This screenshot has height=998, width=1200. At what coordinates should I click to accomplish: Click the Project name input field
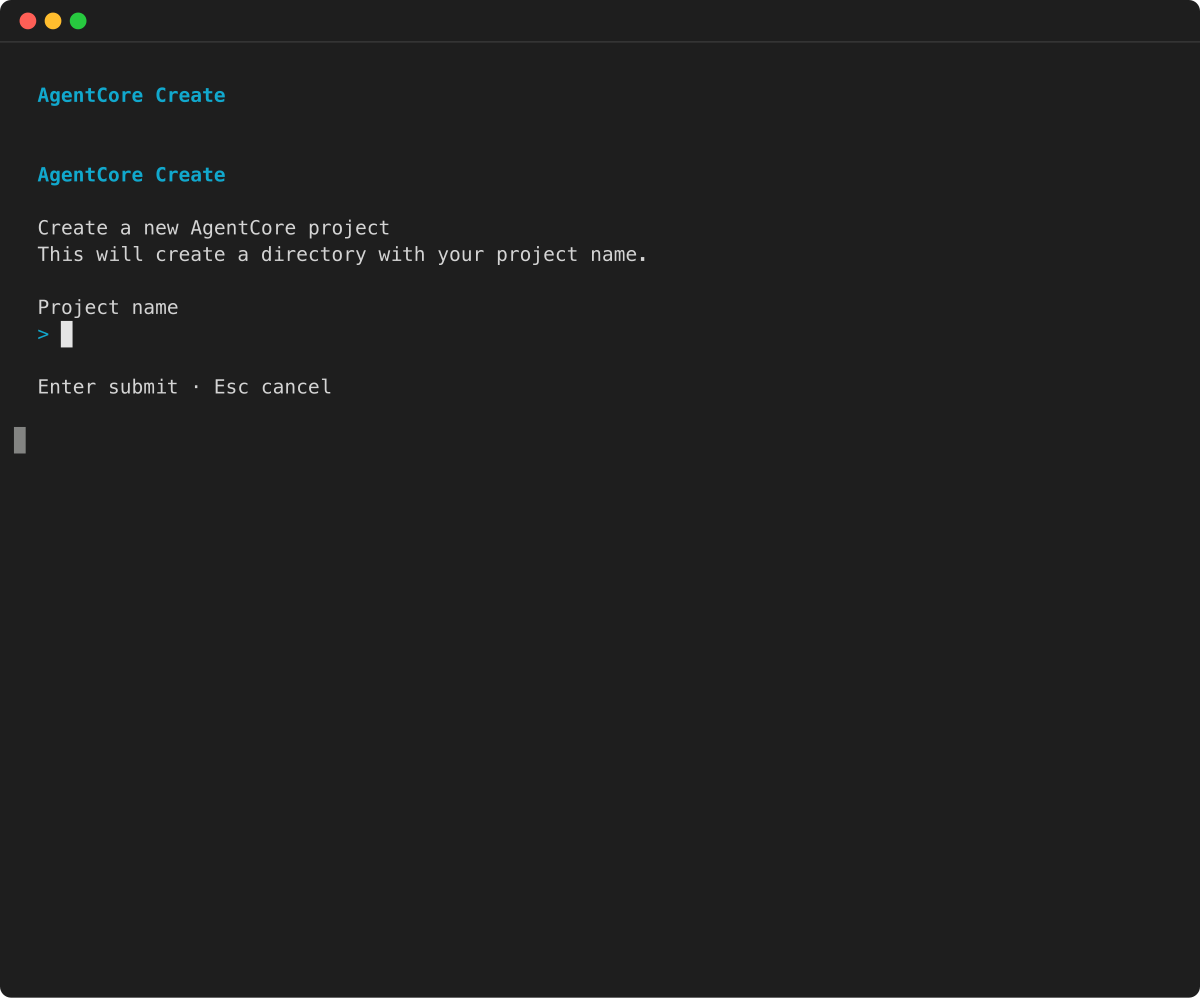[66, 334]
